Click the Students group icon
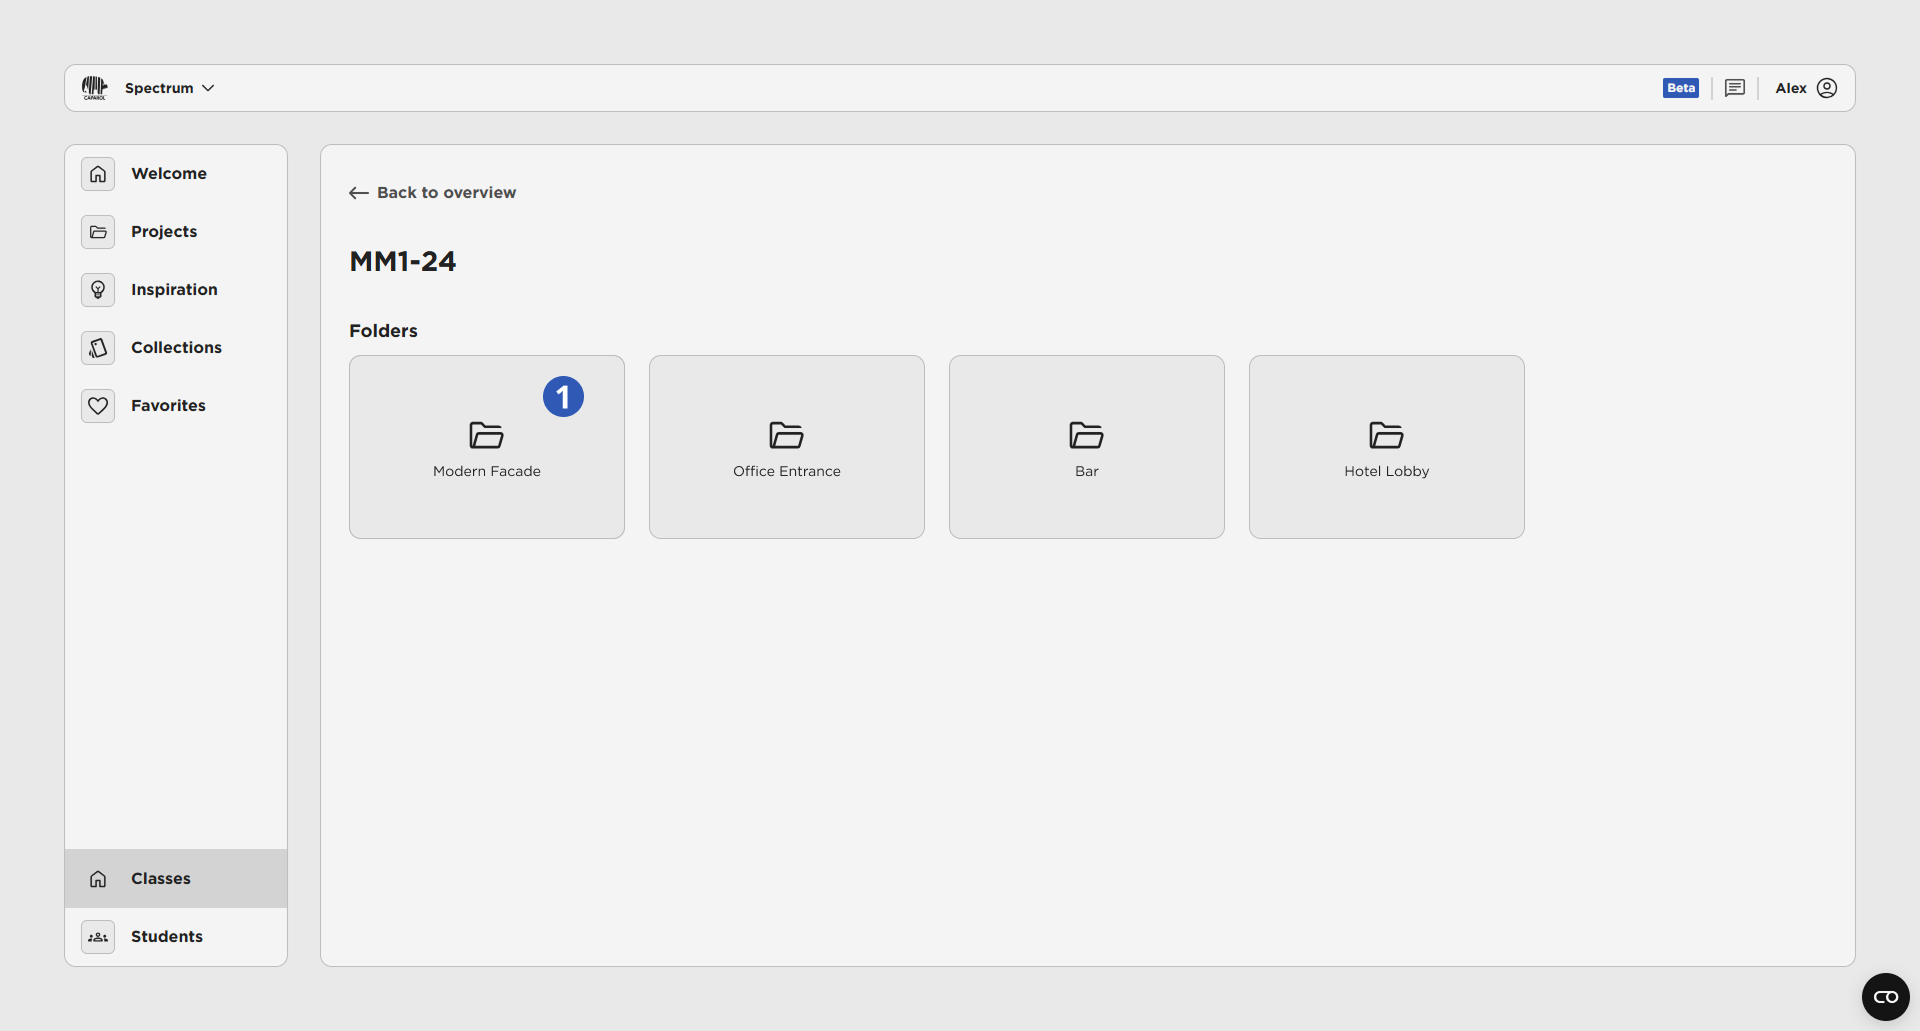 pyautogui.click(x=98, y=937)
